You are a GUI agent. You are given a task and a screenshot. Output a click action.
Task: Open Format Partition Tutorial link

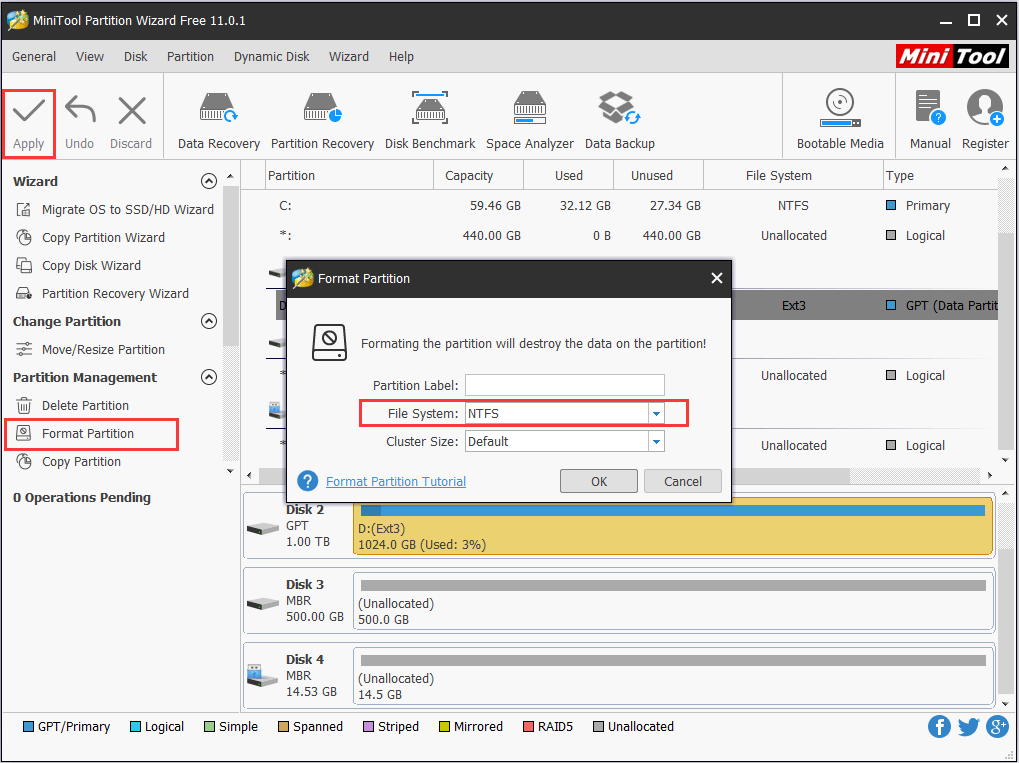396,481
